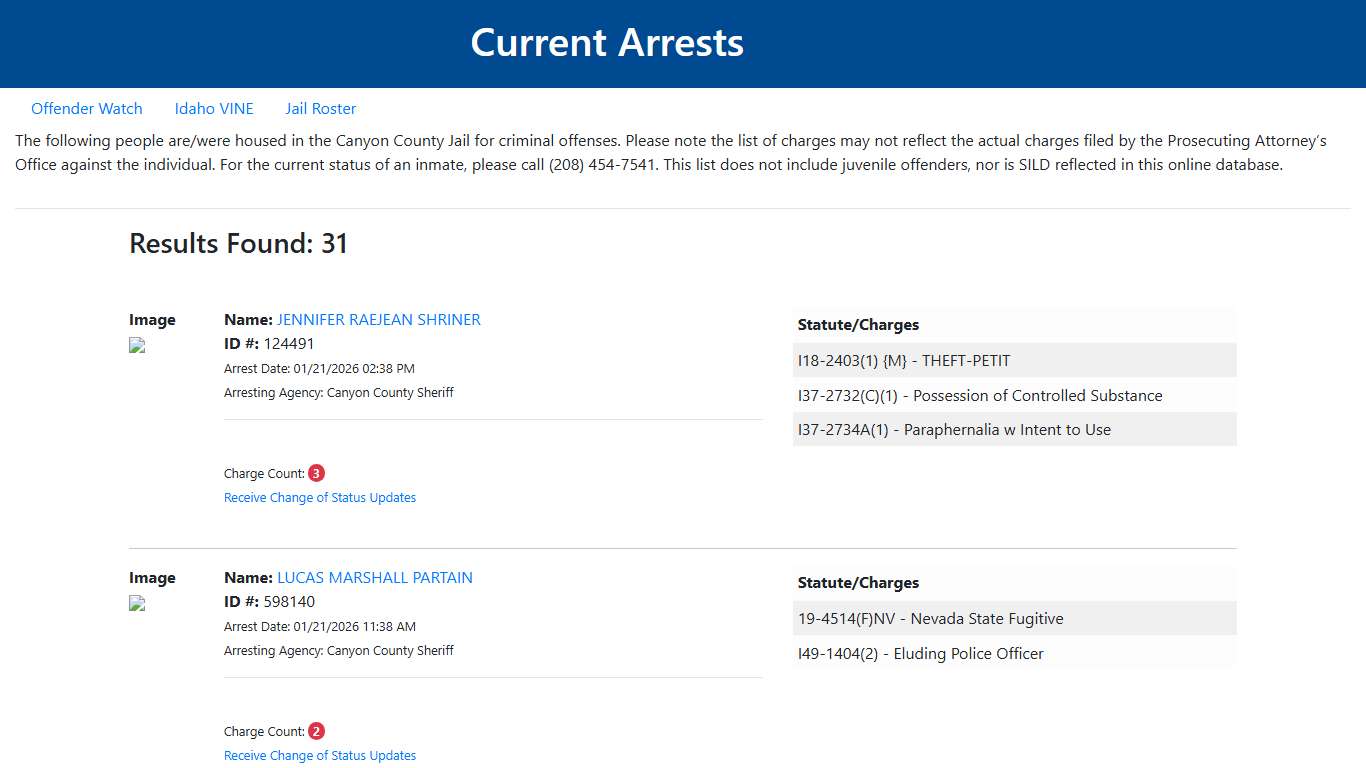The image size is (1366, 768).
Task: Click LUCAS MARSHALL PARTAIN's broken image icon
Action: (136, 604)
